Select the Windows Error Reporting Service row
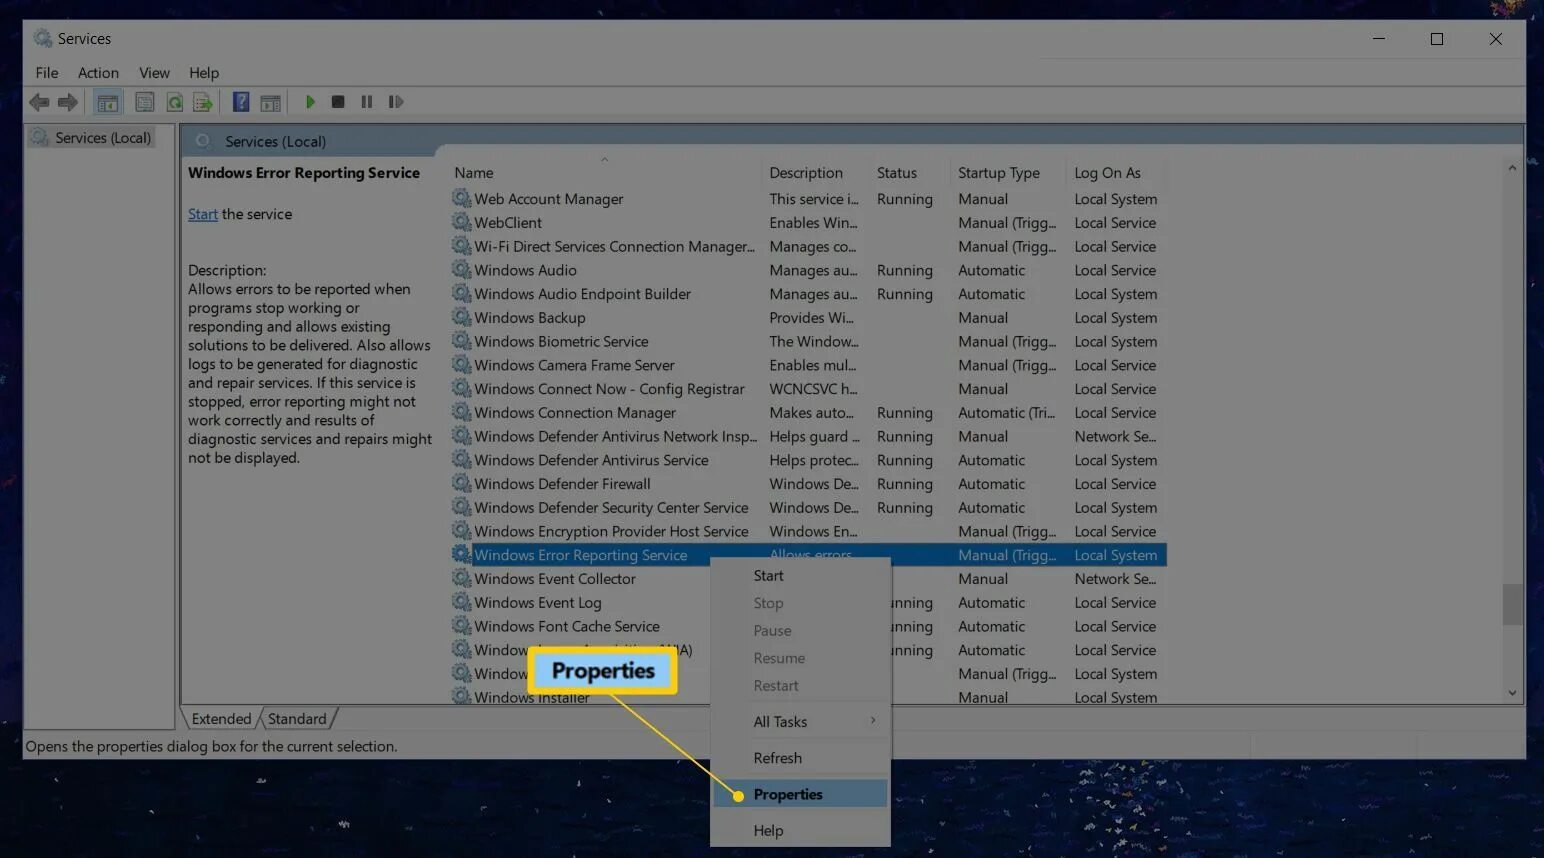 (x=808, y=555)
